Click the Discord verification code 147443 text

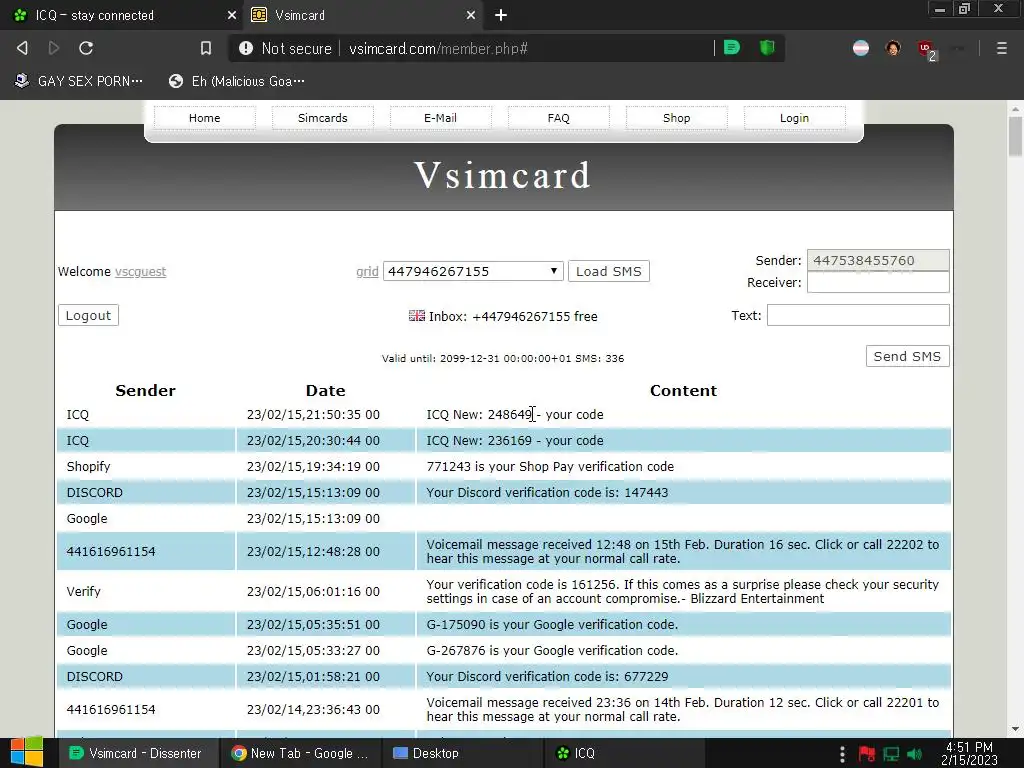pyautogui.click(x=547, y=492)
